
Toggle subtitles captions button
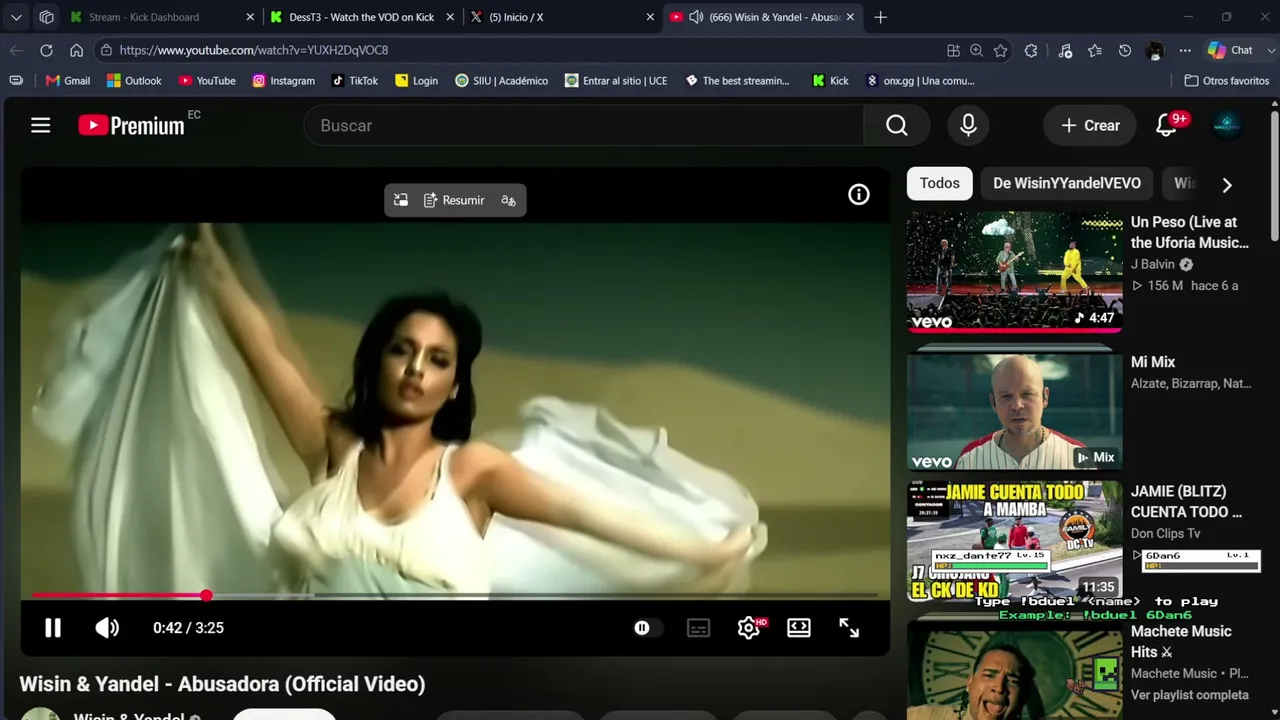699,628
